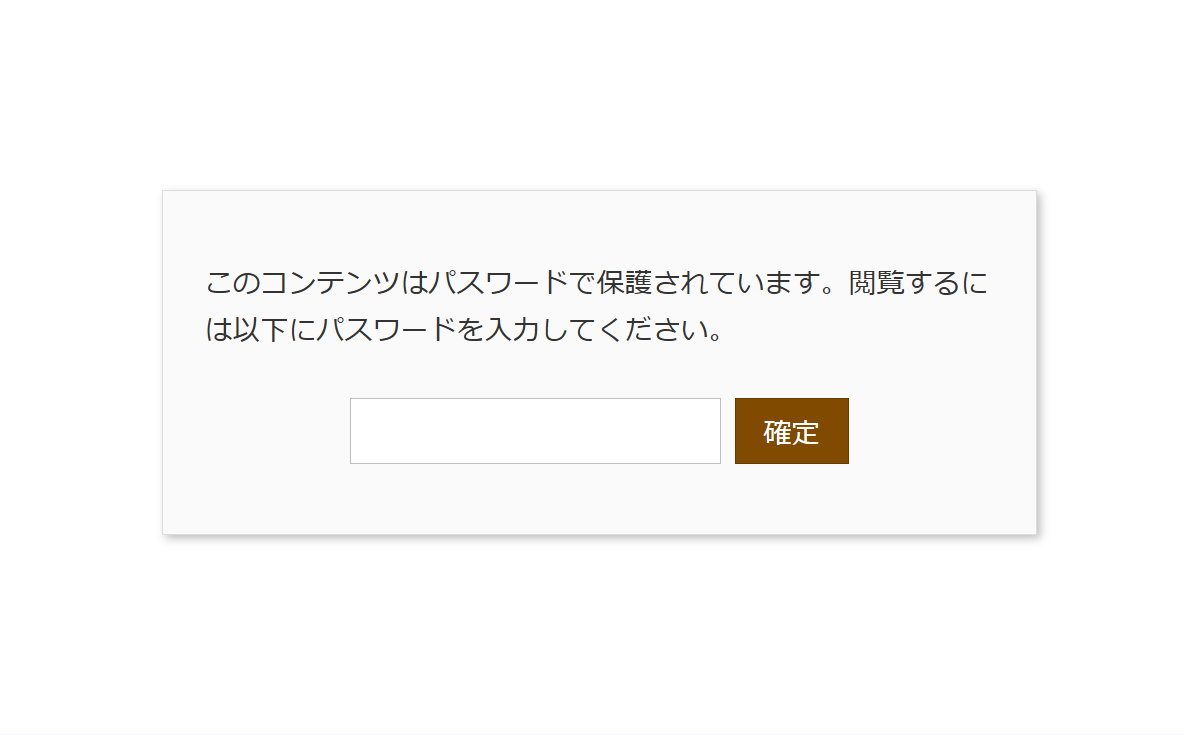The height and width of the screenshot is (735, 1185).
Task: Click the form row containing 確定
Action: coord(599,431)
